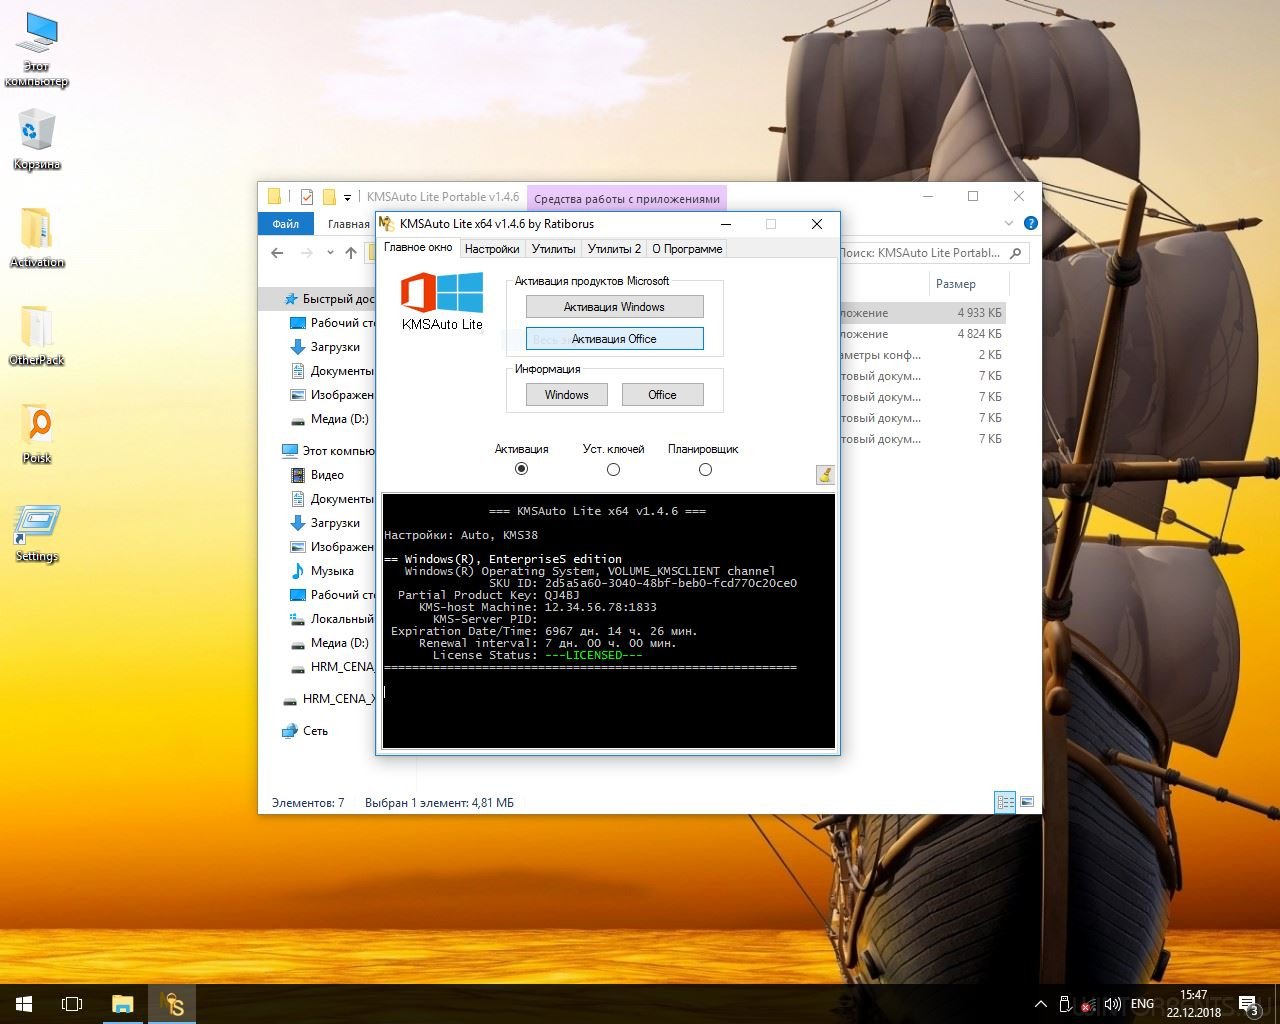Select the OtherPack desktop folder
This screenshot has height=1024, width=1280.
pos(37,336)
